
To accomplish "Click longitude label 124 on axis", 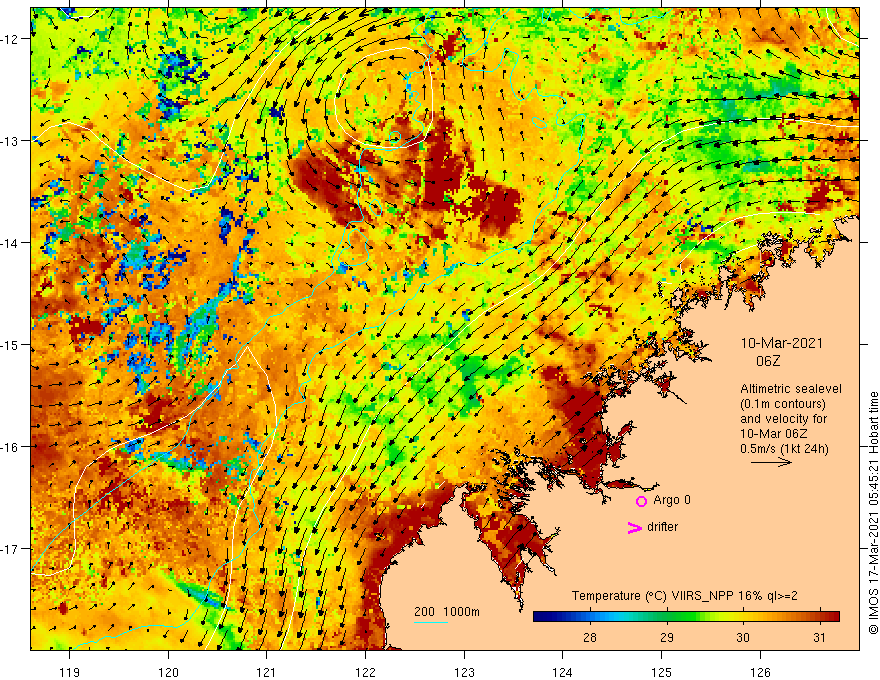I will point(562,672).
